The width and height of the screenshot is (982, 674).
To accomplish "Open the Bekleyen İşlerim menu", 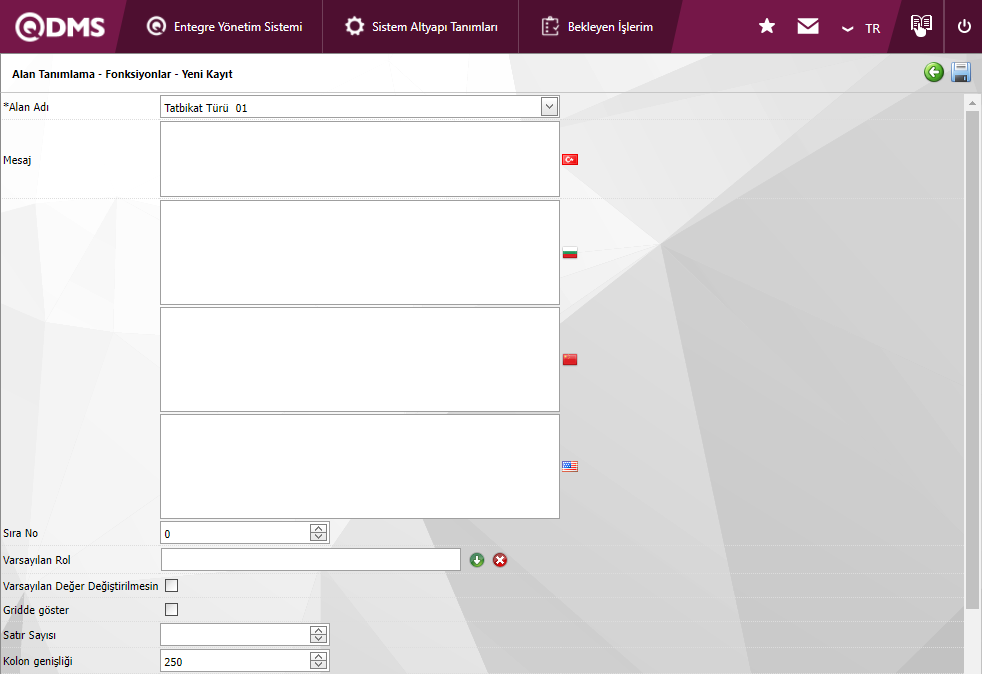I will (597, 27).
